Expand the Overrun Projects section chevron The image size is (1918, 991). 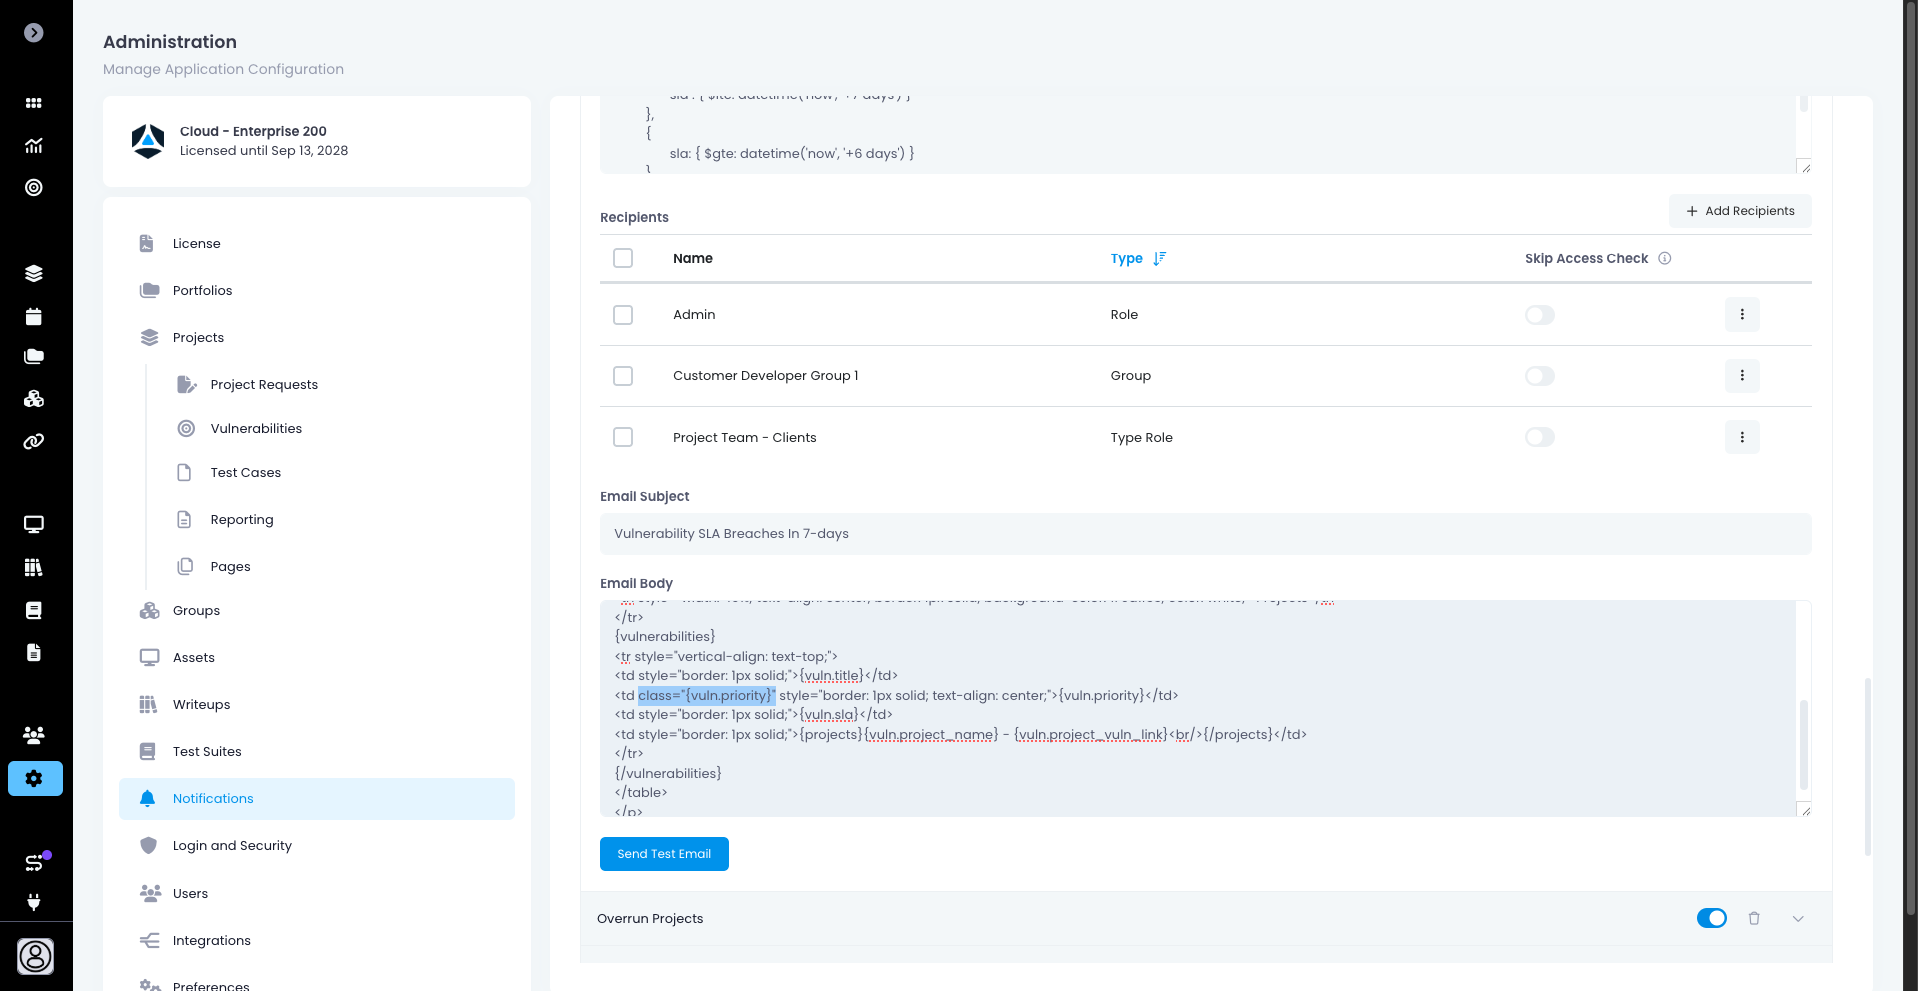coord(1798,918)
